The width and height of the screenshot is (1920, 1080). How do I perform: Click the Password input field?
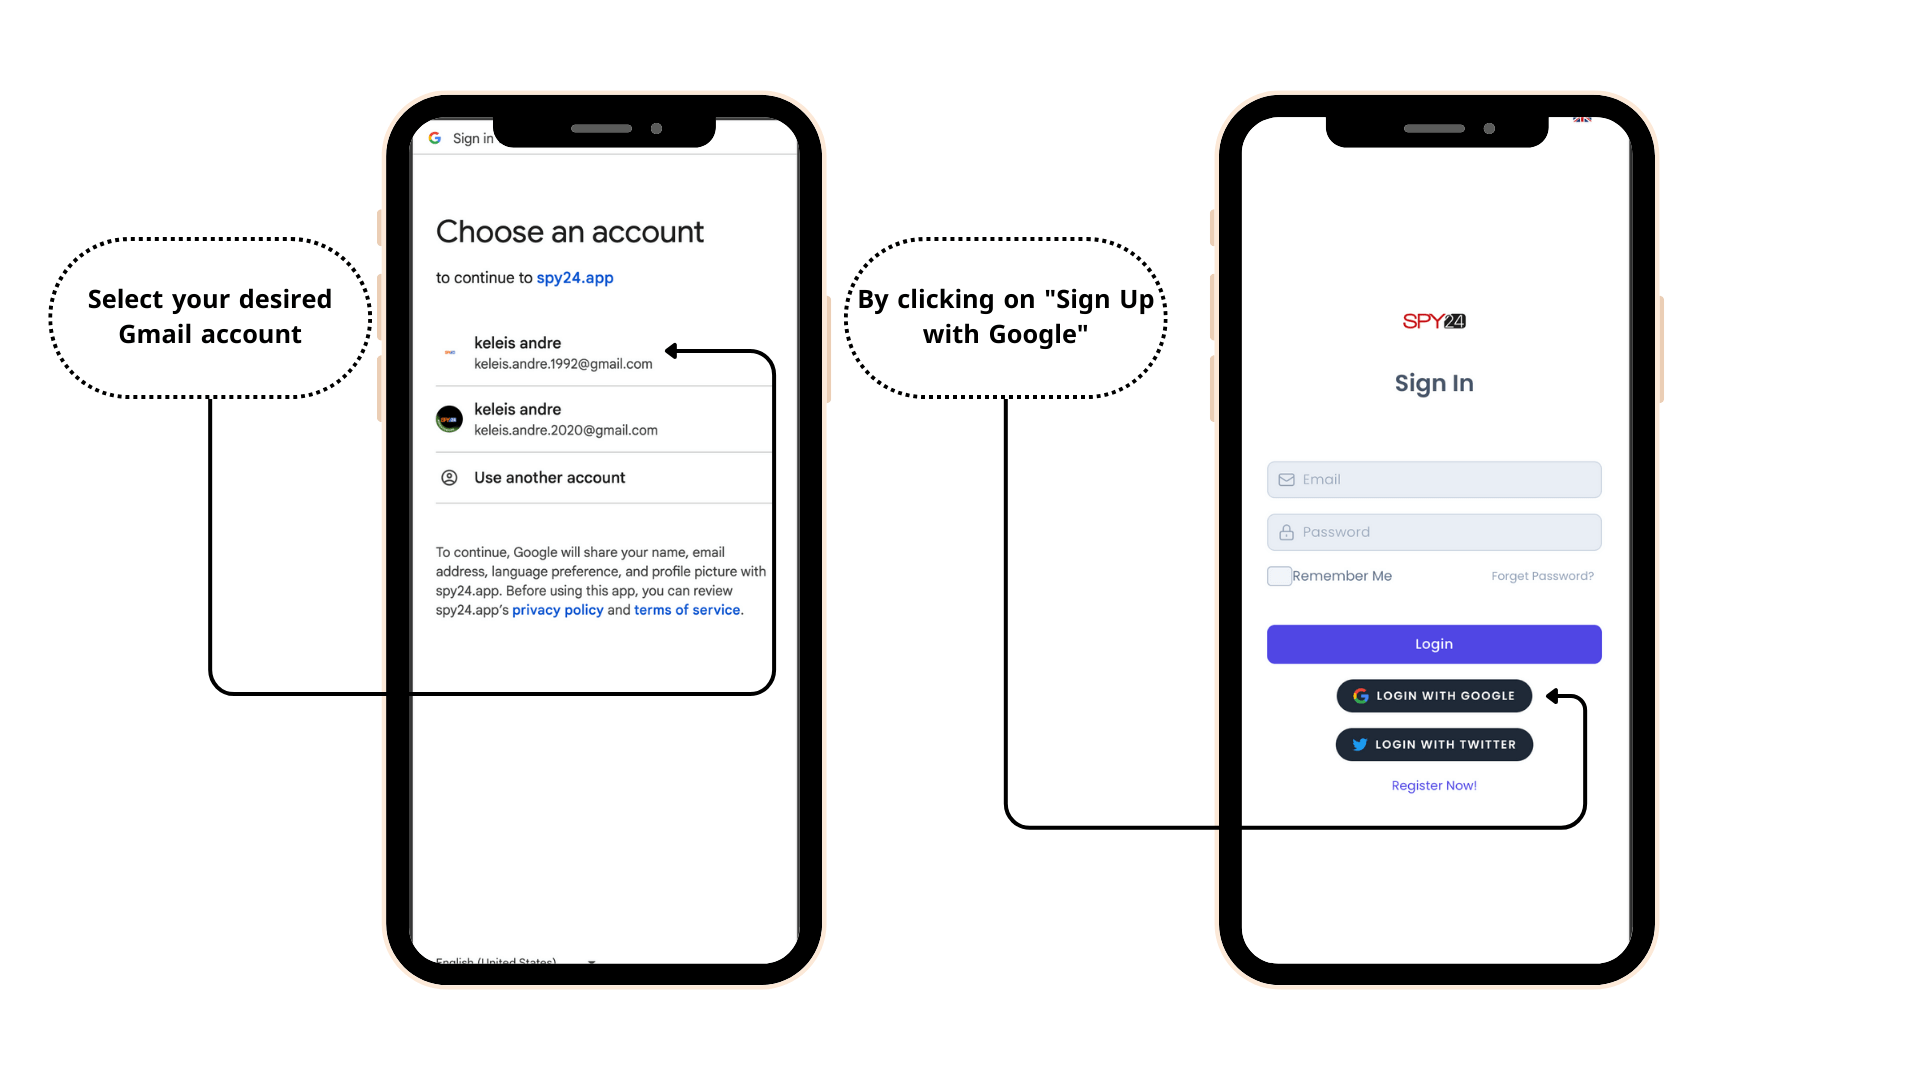pos(1433,531)
